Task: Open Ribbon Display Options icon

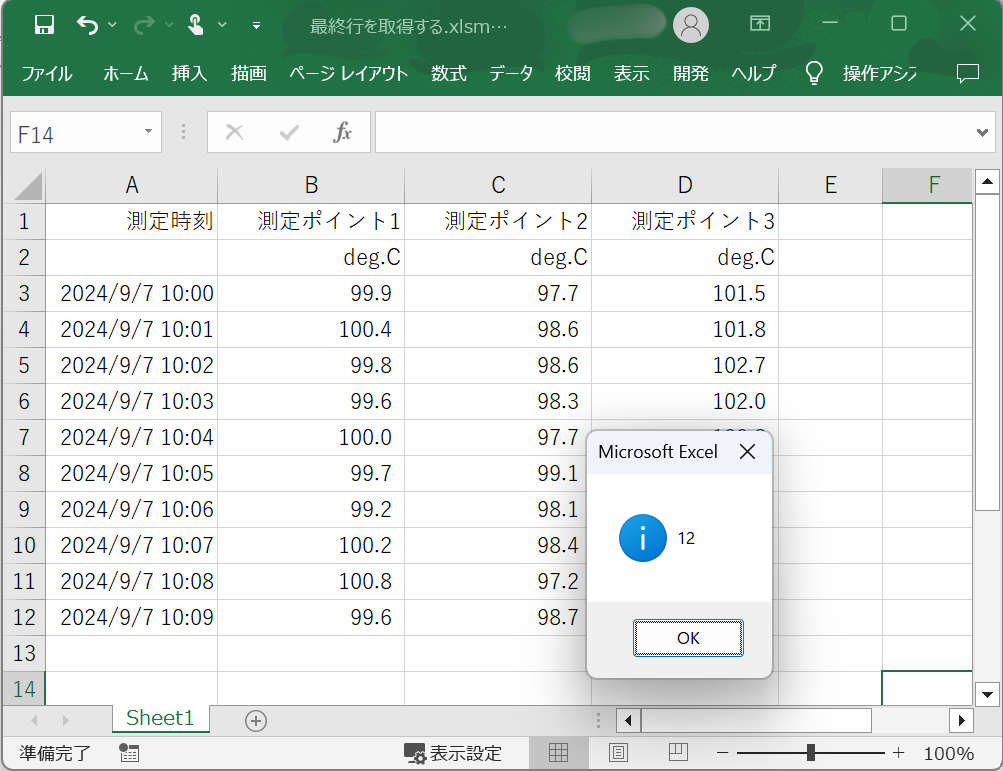Action: (760, 24)
